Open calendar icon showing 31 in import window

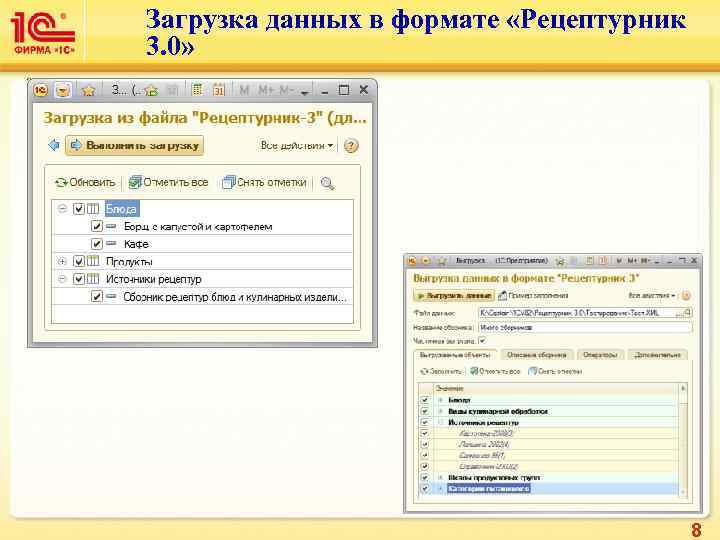[x=219, y=90]
